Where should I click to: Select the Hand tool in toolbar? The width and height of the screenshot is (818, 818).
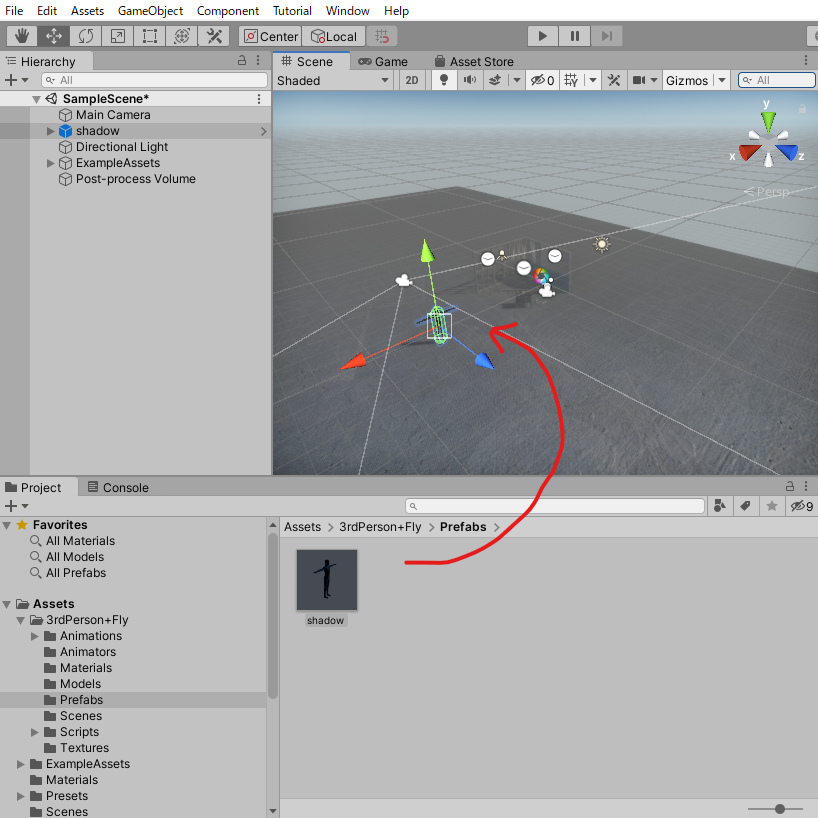[x=22, y=36]
